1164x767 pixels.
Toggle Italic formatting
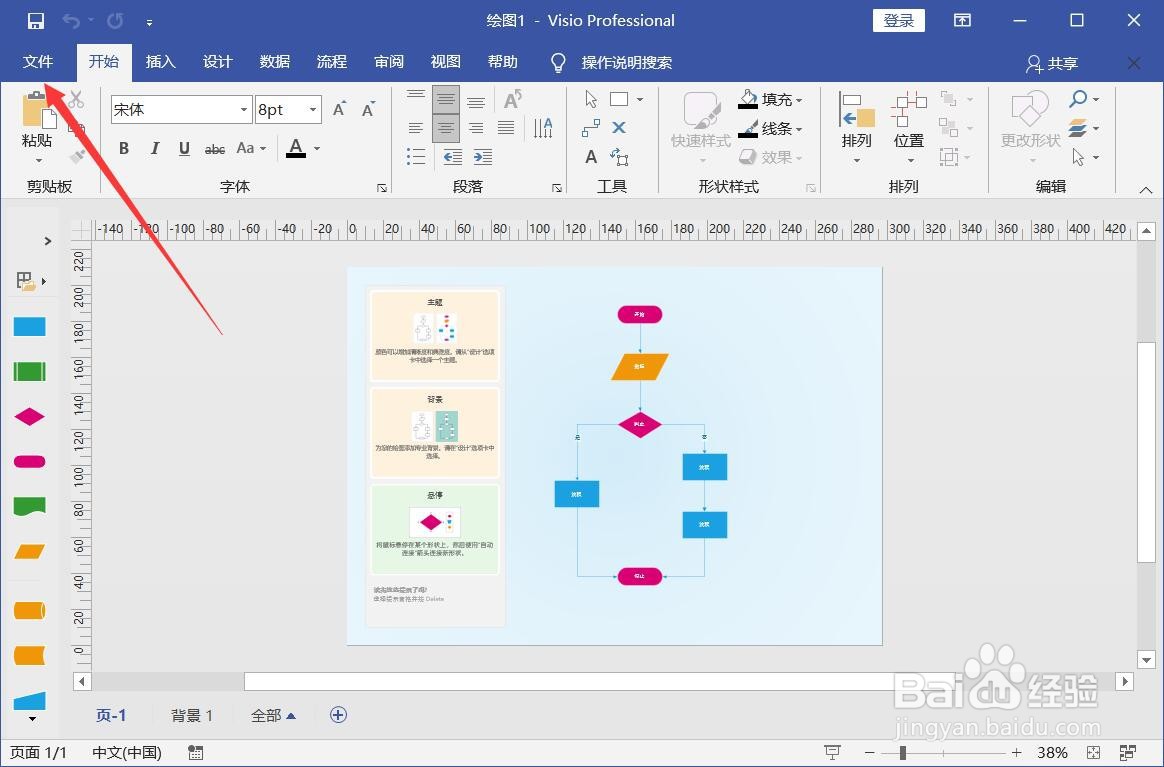pos(154,148)
